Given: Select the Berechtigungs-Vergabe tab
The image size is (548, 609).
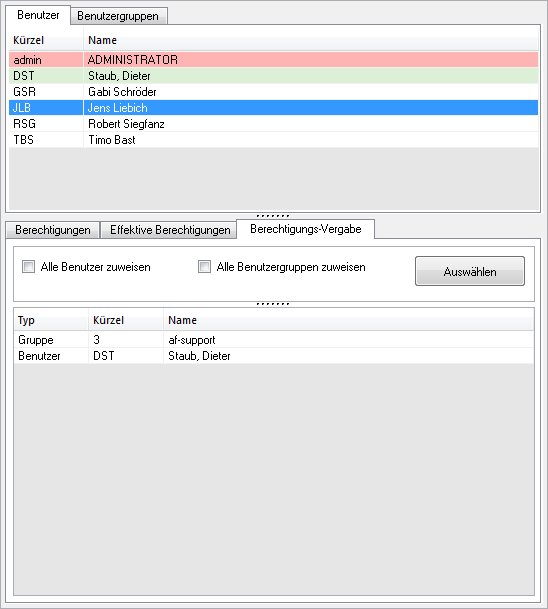Looking at the screenshot, I should (x=306, y=229).
